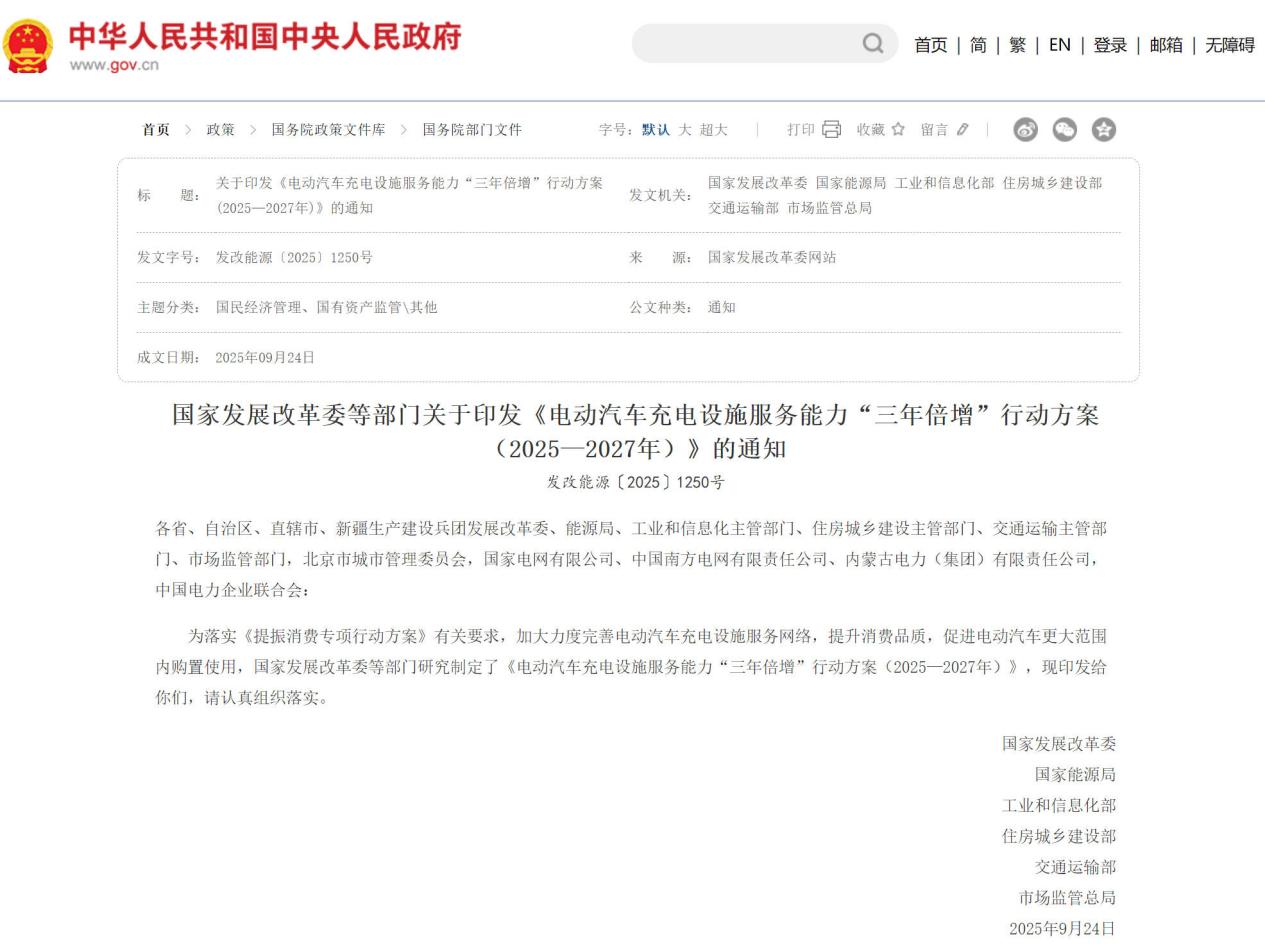Click the search magnifier icon
Screen dimensions: 1265x944
(x=873, y=44)
